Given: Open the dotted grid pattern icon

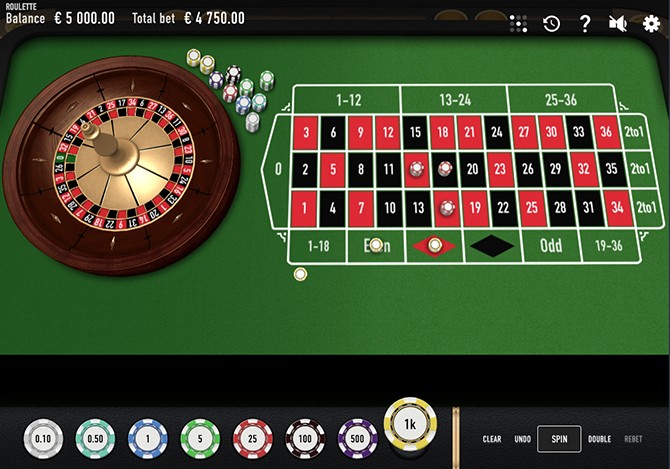Looking at the screenshot, I should pyautogui.click(x=518, y=23).
